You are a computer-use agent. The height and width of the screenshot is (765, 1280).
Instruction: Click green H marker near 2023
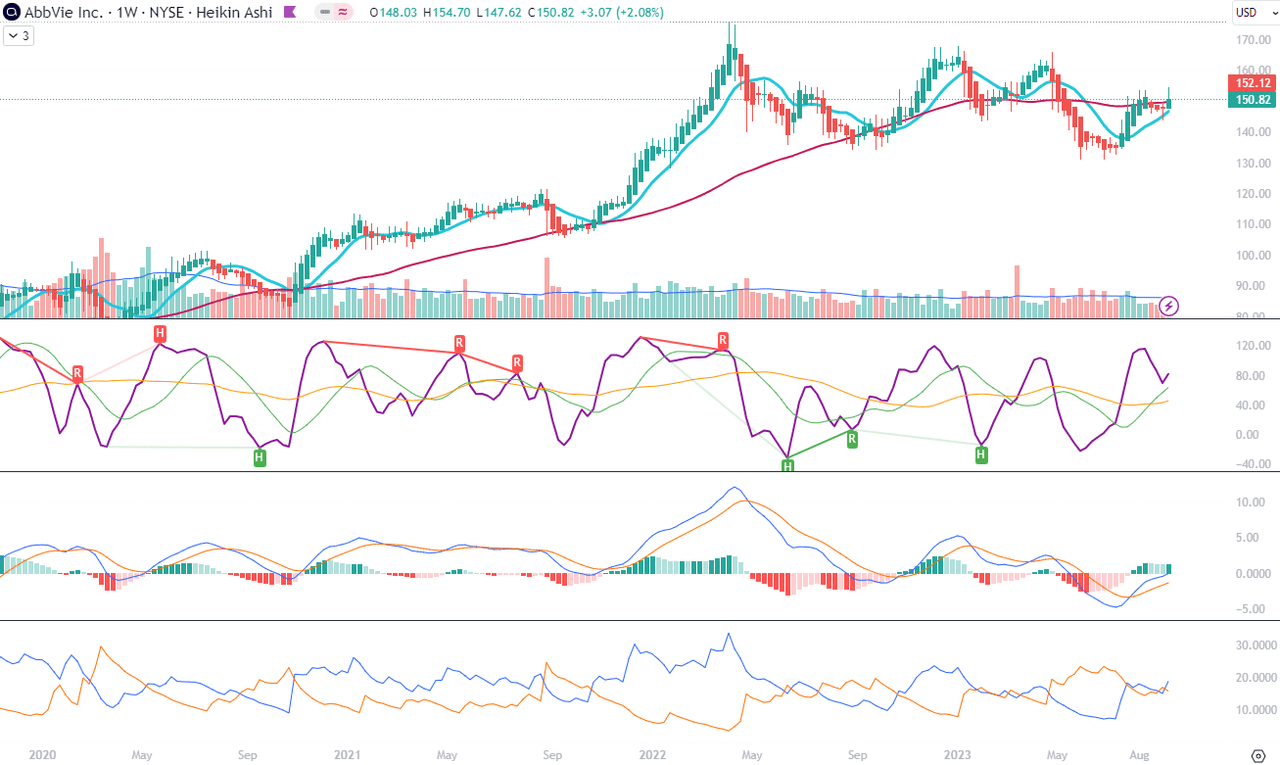point(981,455)
